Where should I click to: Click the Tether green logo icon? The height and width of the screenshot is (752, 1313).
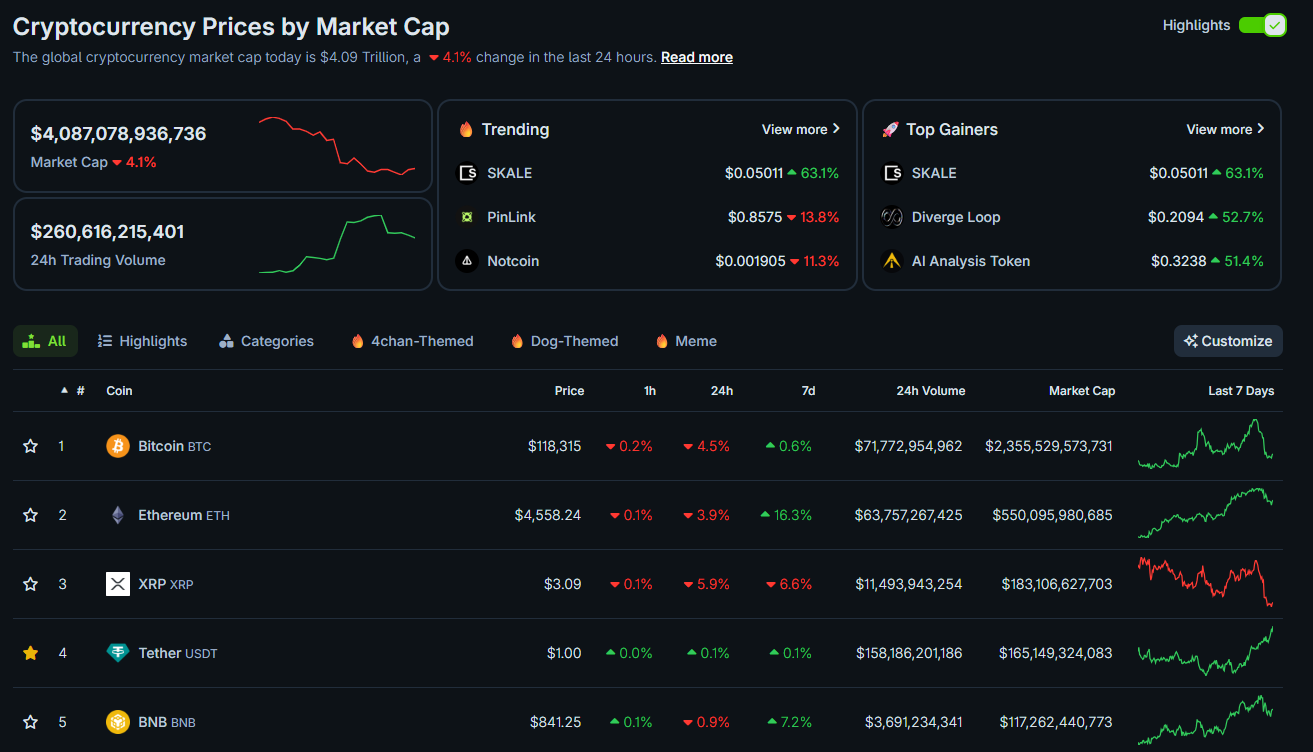[118, 653]
